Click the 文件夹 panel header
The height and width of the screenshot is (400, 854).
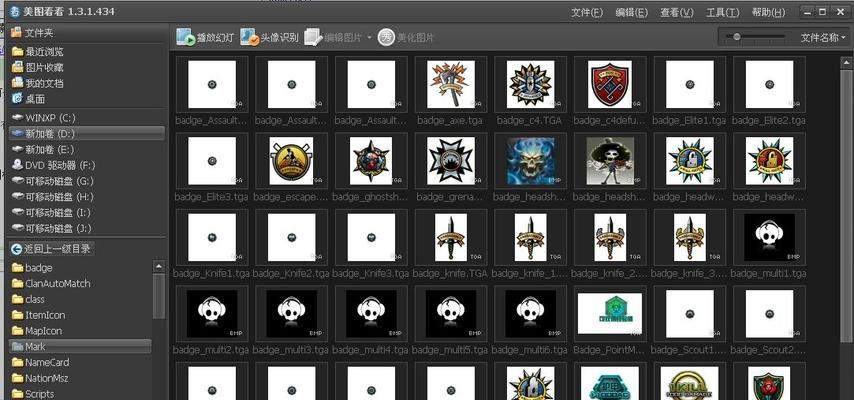pyautogui.click(x=87, y=33)
